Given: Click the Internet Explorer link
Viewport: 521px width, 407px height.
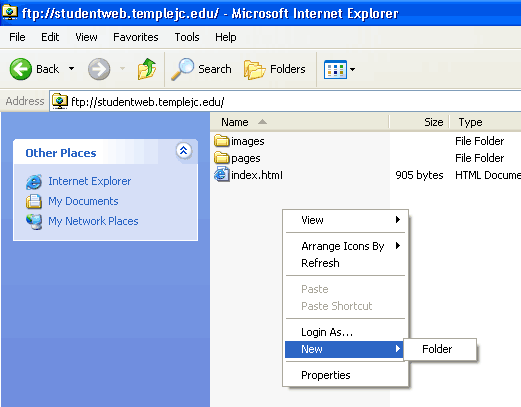Looking at the screenshot, I should [90, 181].
